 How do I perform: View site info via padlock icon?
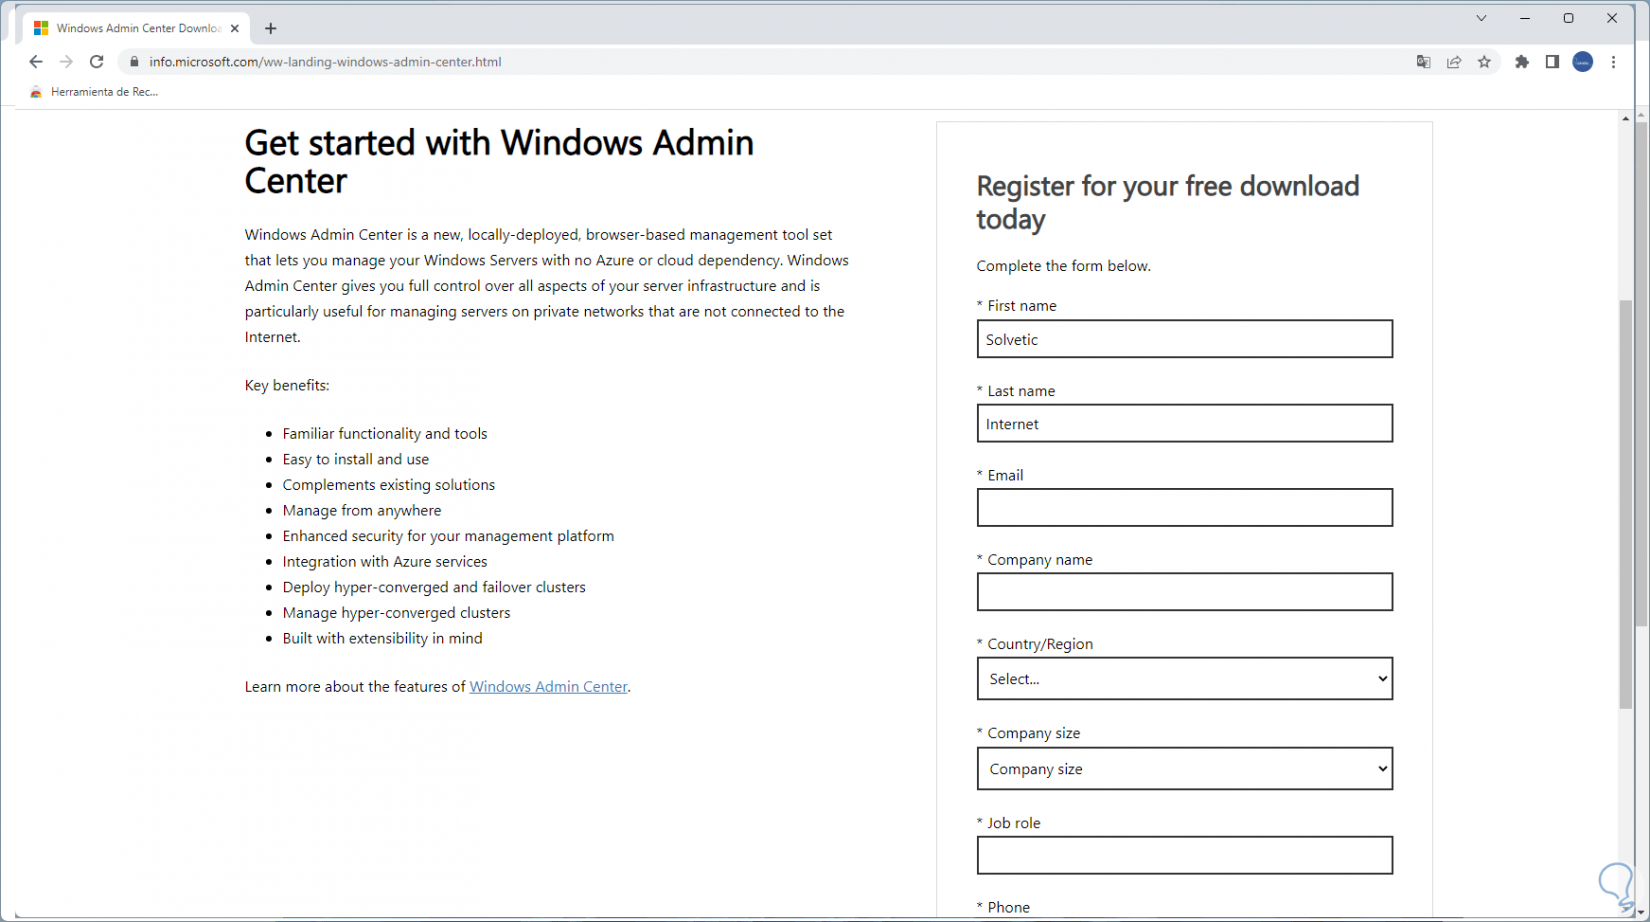tap(134, 62)
